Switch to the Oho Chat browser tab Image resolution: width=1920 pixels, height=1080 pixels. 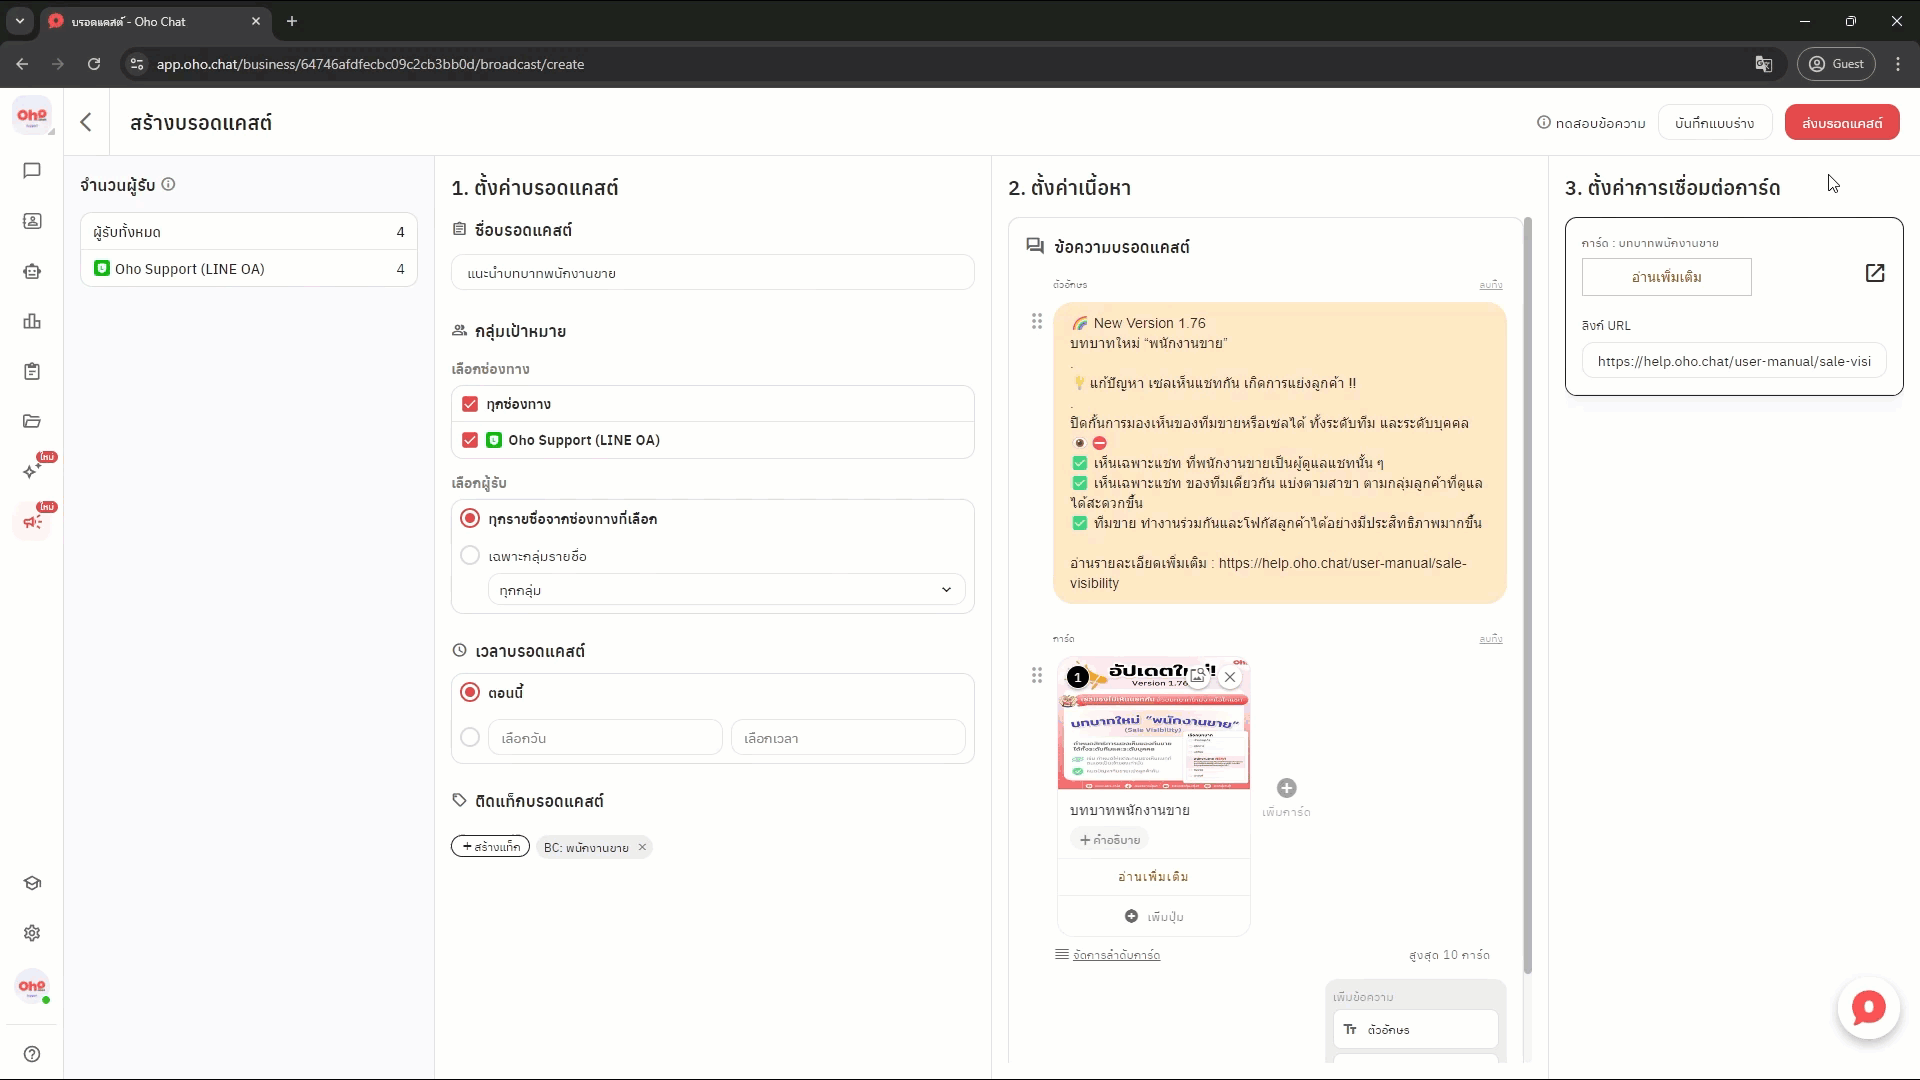155,21
